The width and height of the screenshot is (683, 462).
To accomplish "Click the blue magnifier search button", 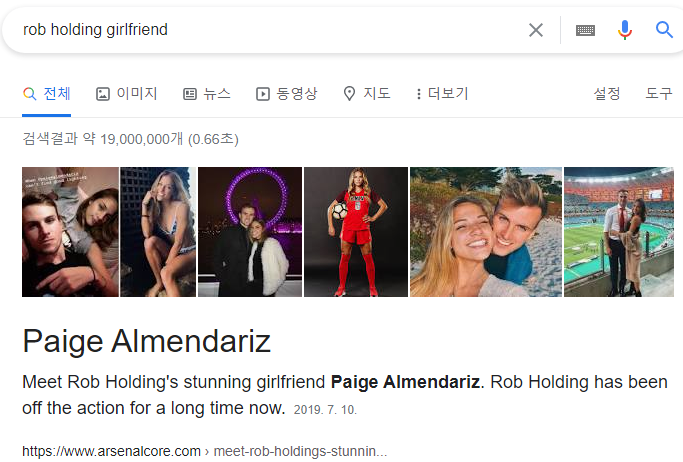I will [x=664, y=30].
